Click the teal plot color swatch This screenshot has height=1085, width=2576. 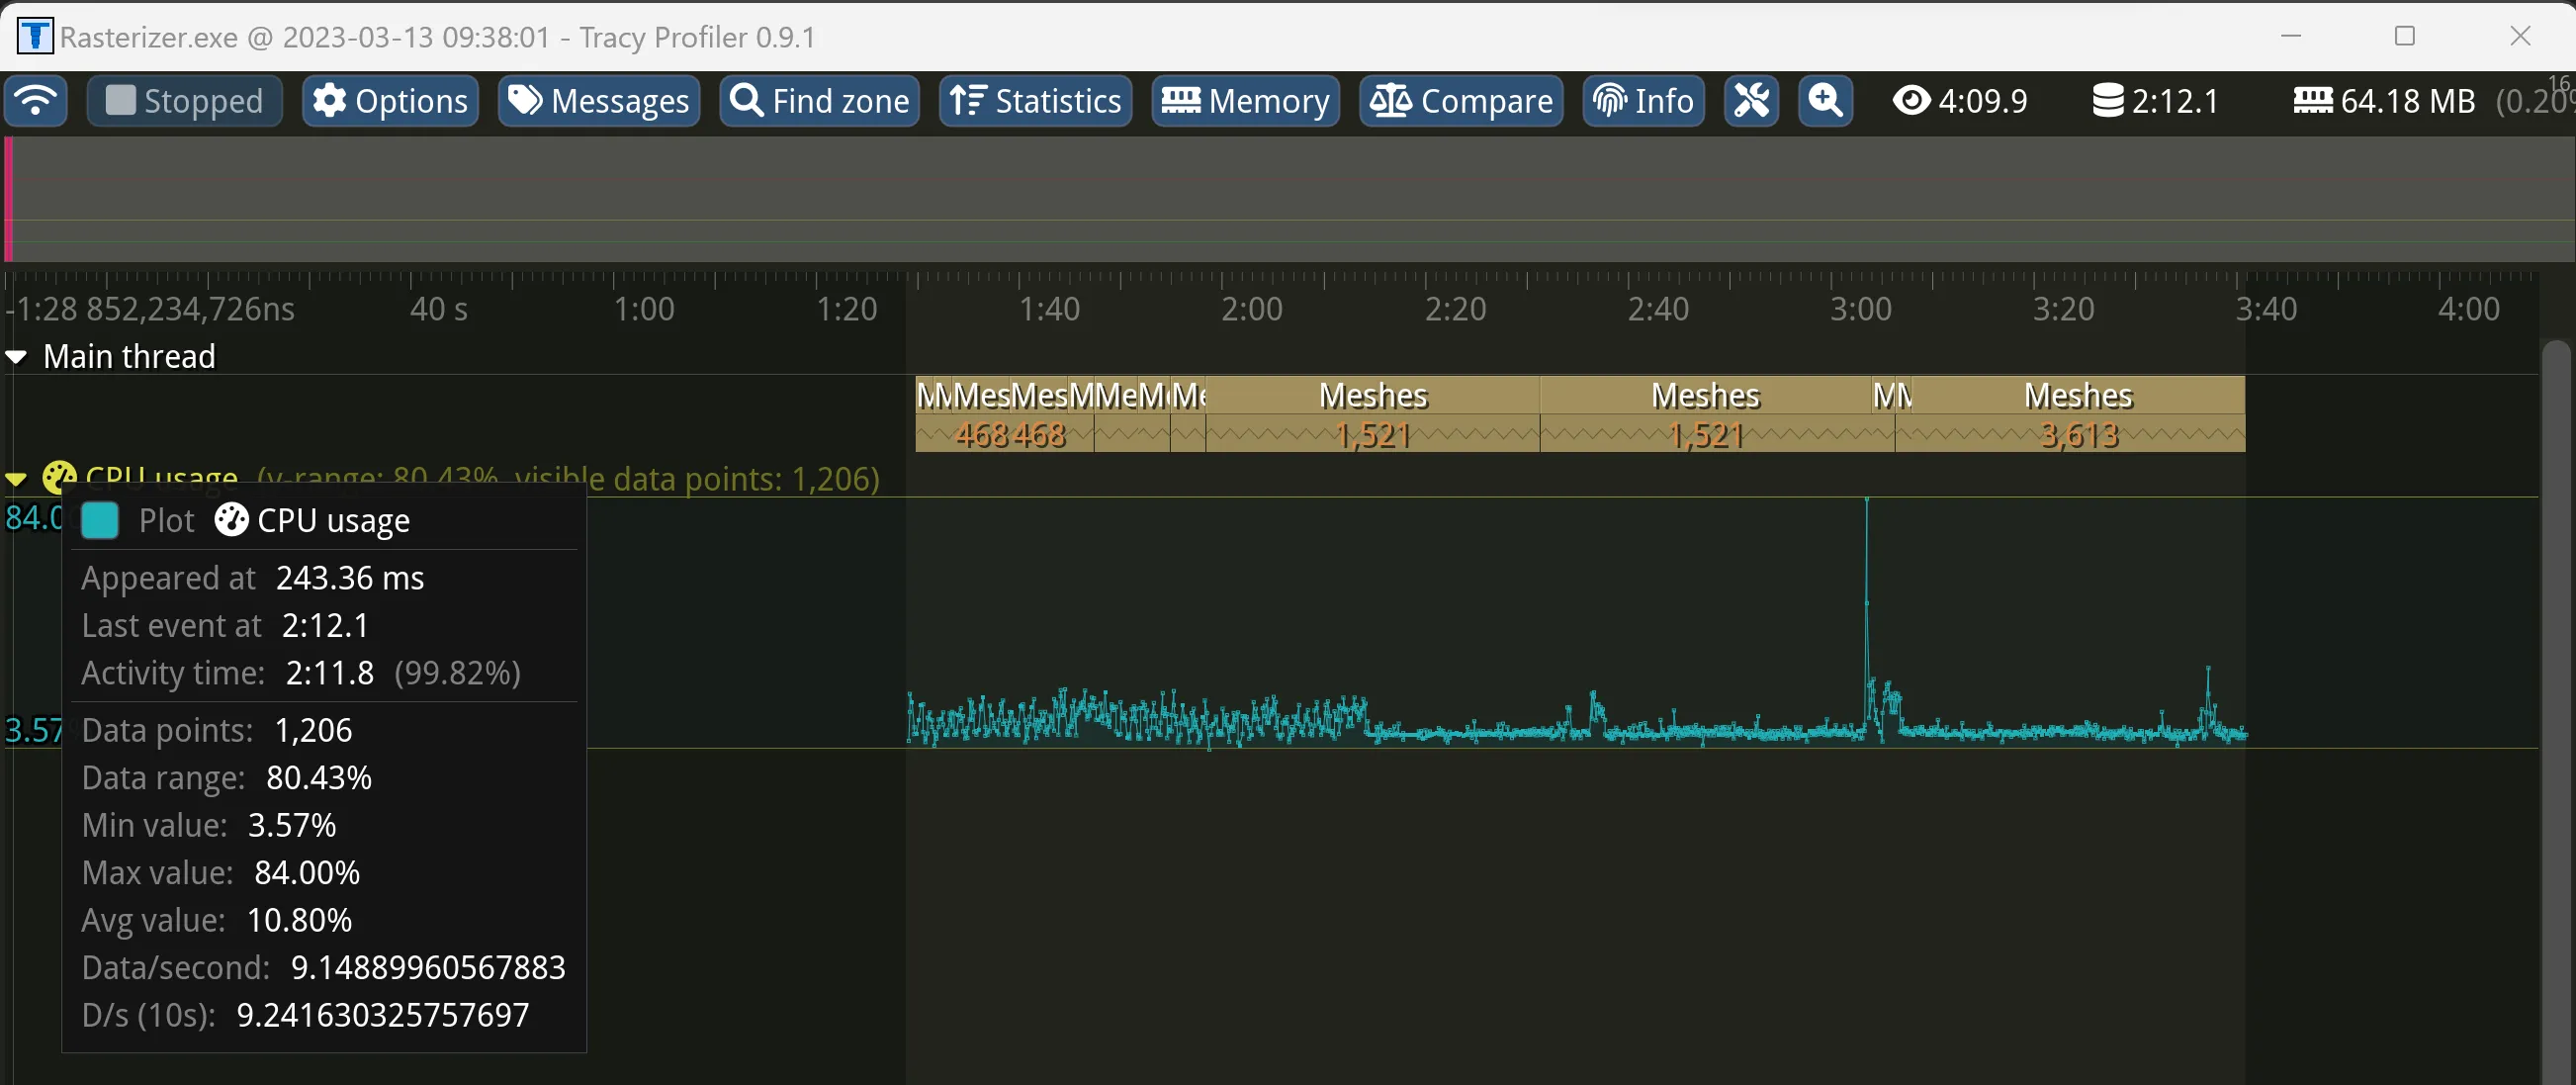coord(100,521)
